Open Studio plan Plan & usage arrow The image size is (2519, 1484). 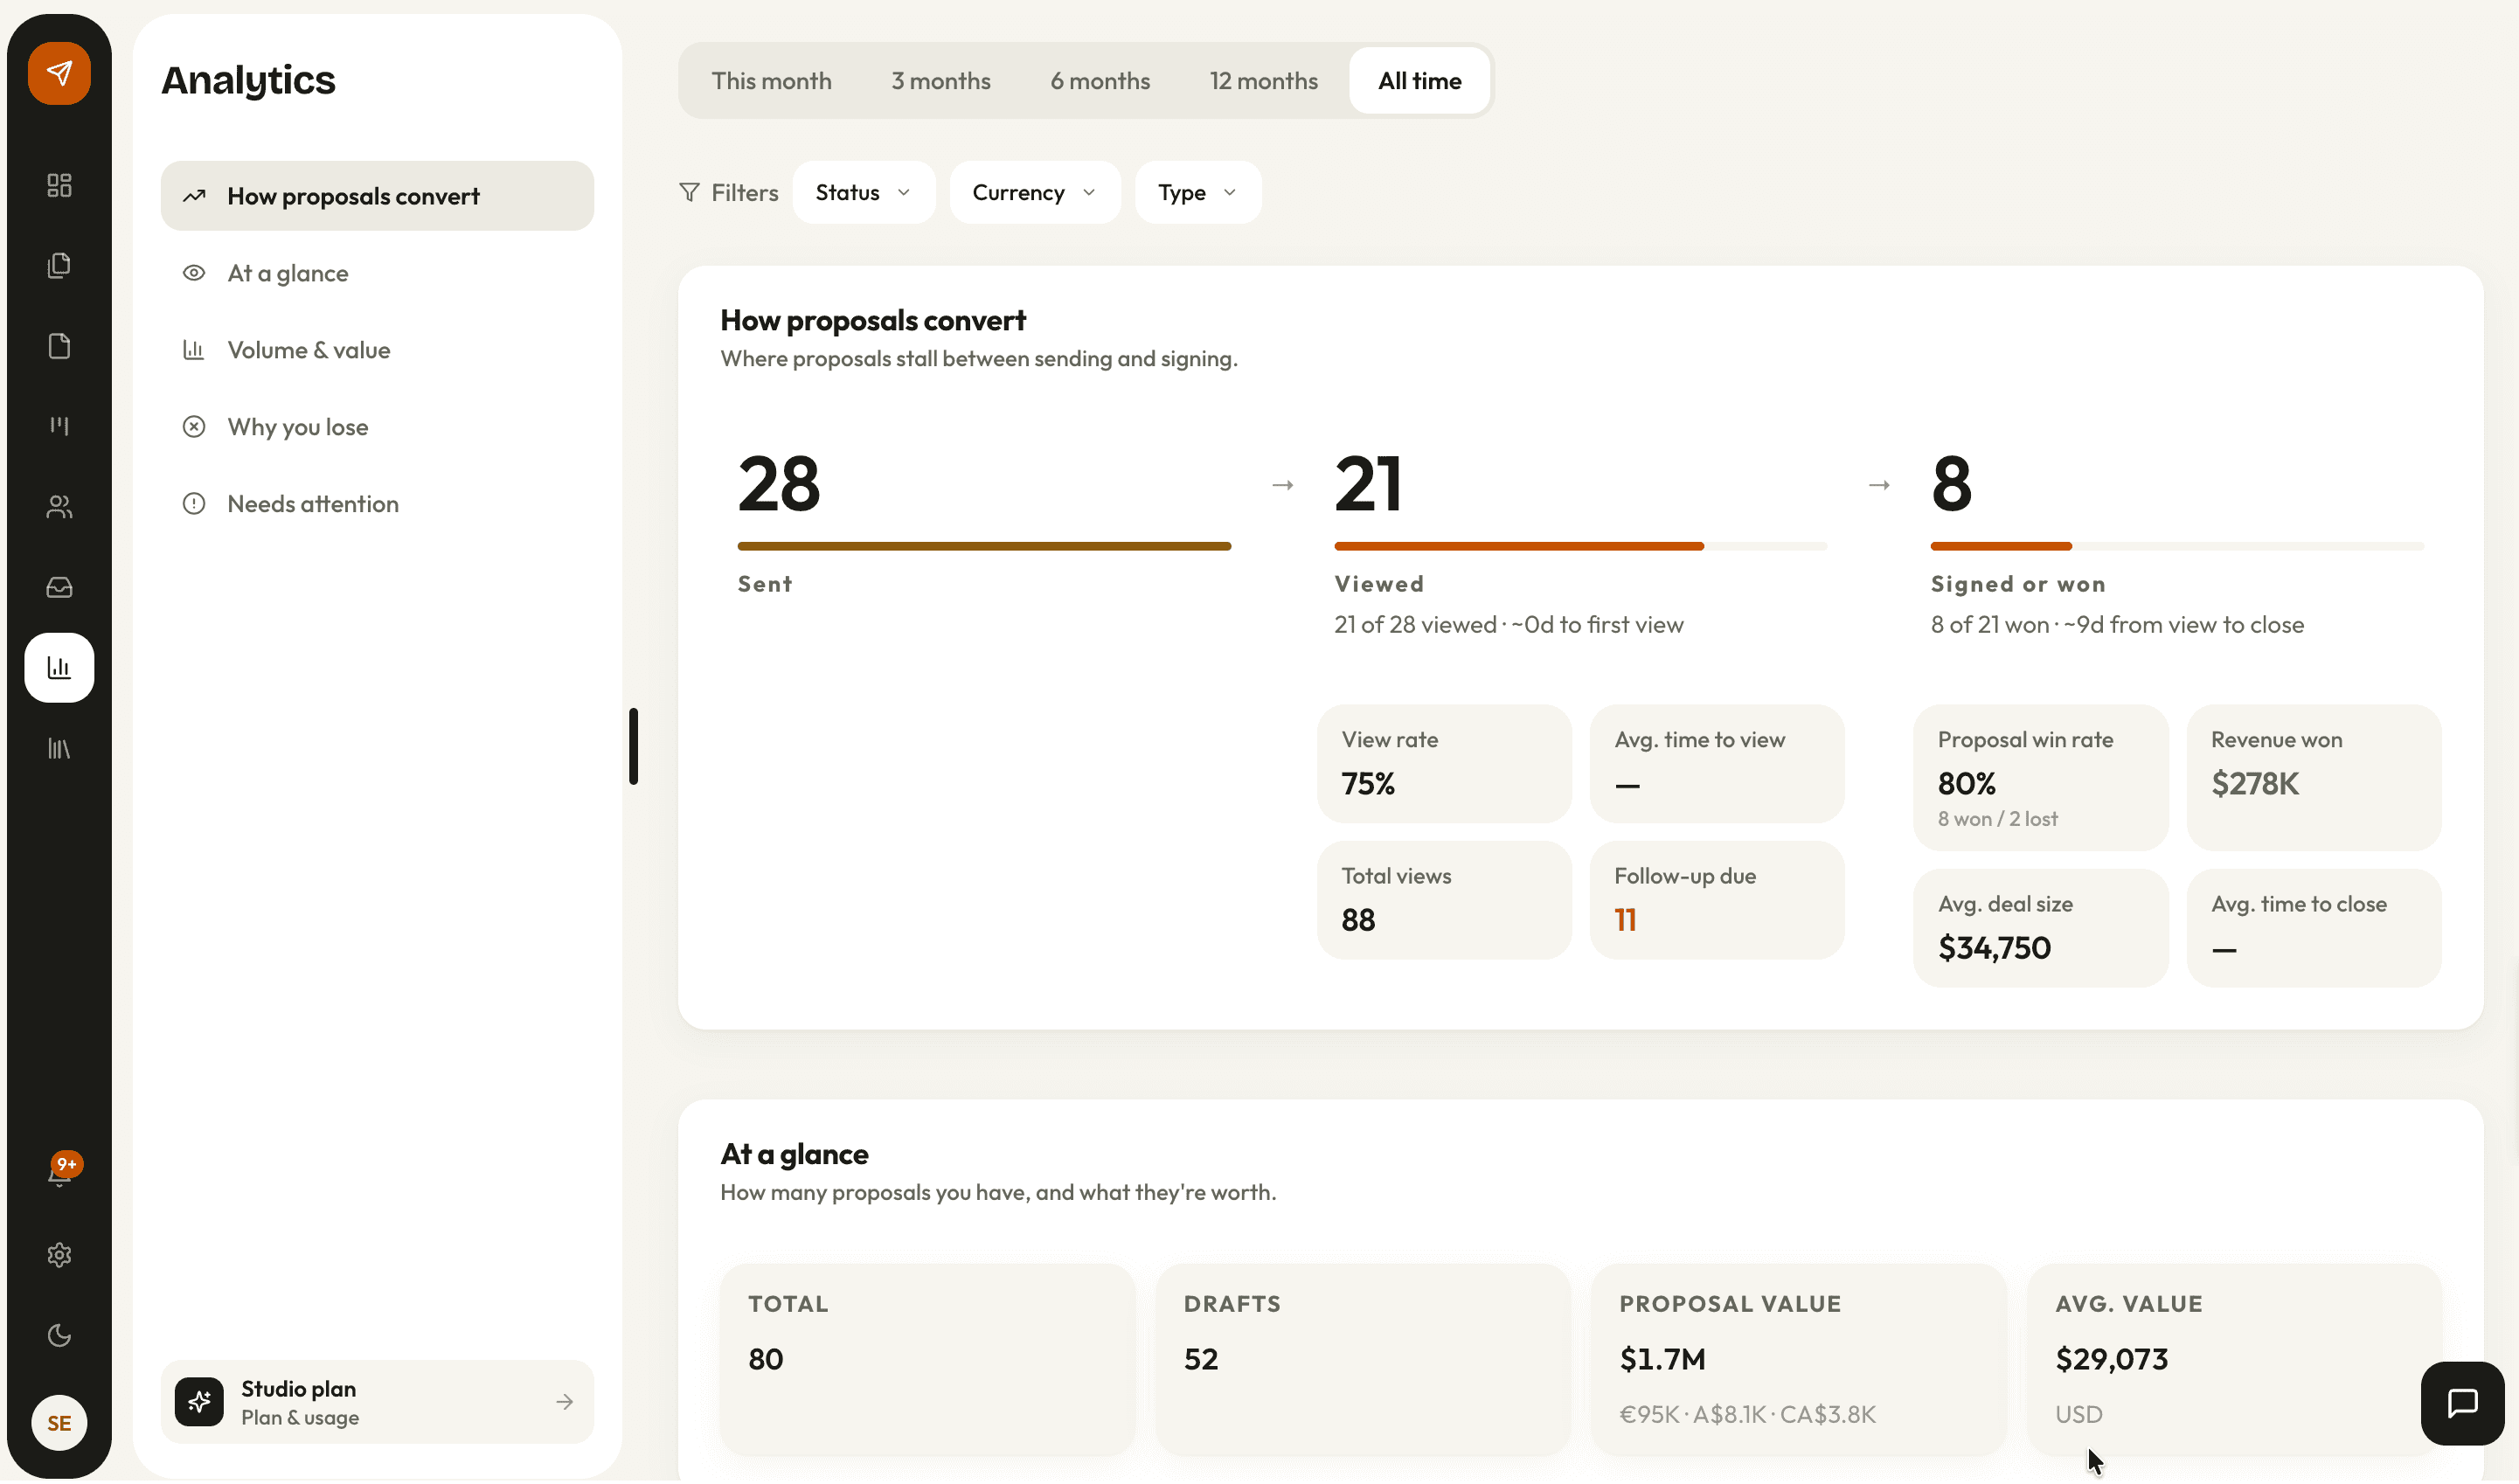(565, 1404)
